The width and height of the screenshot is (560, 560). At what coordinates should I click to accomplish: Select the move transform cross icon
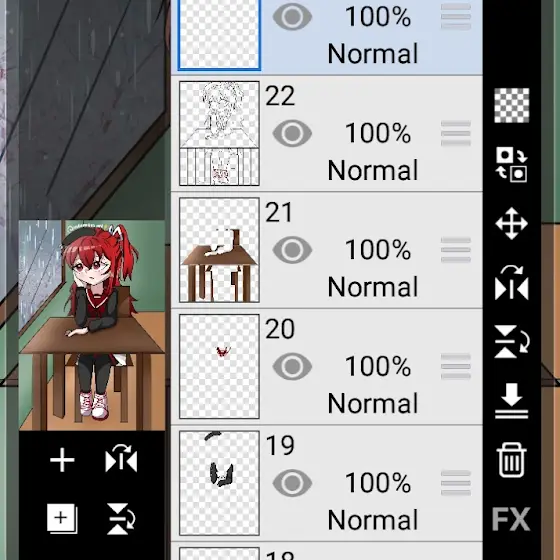point(511,223)
